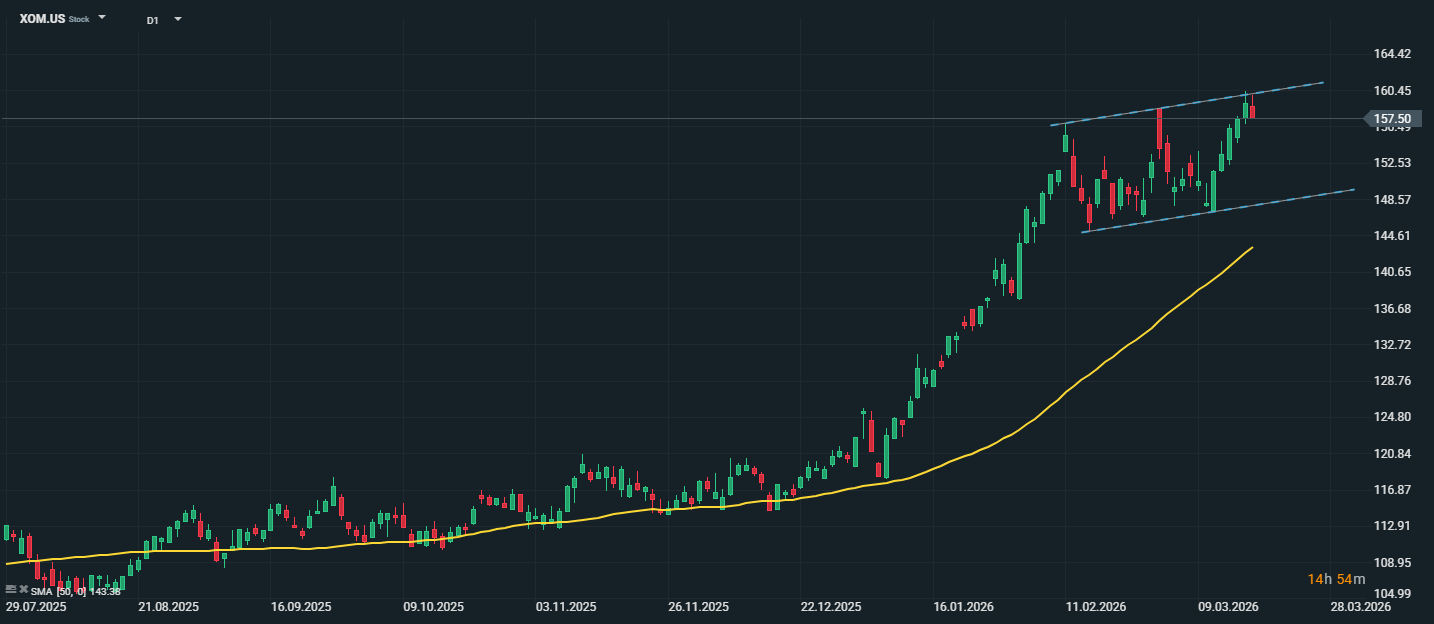Open the D1 timeframe dropdown arrow

click(x=177, y=19)
